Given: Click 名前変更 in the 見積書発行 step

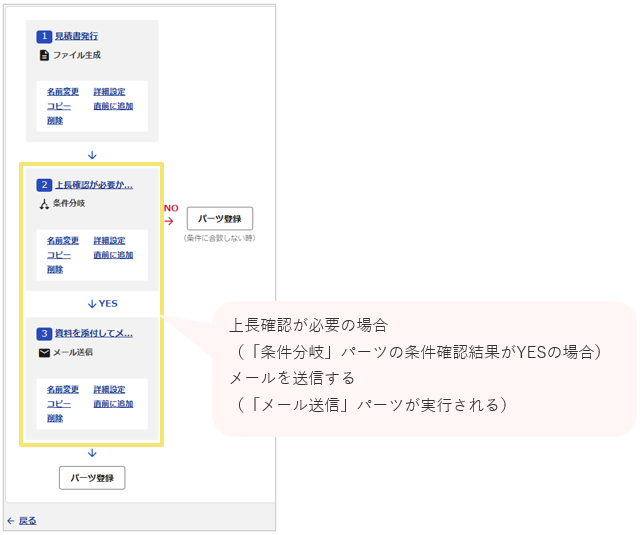Looking at the screenshot, I should click(62, 92).
